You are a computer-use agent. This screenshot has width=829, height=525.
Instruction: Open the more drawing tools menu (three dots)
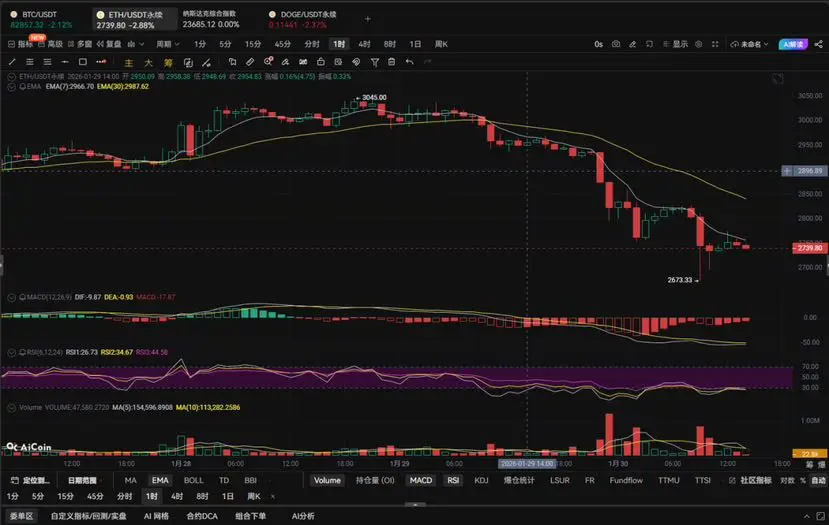pos(101,62)
